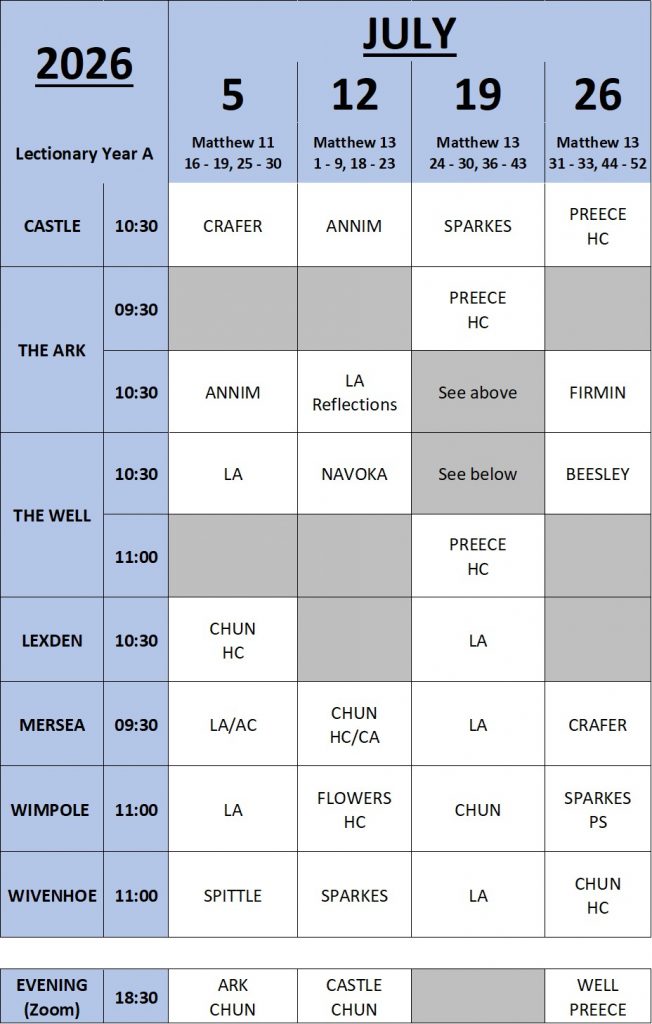
Task: Select the FLOWERS HC cell
Action: (x=354, y=810)
